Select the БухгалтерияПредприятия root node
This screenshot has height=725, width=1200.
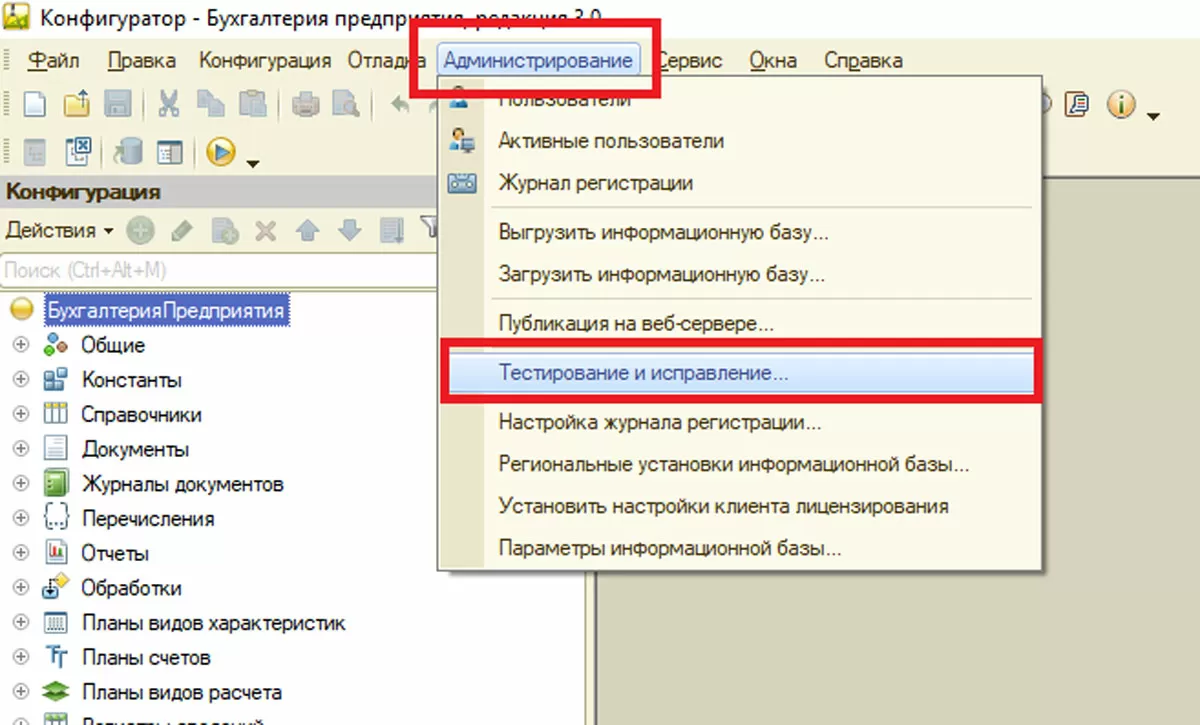(x=166, y=310)
